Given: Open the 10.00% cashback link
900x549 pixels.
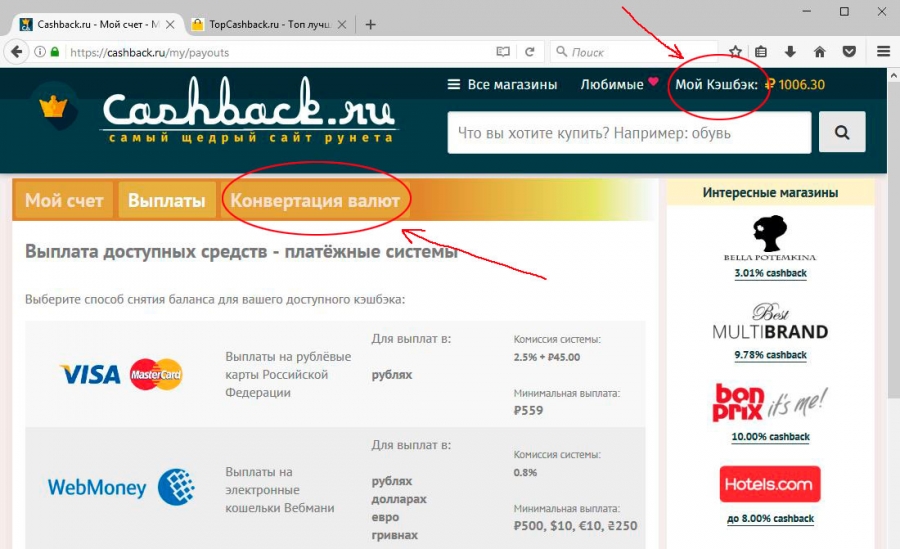Looking at the screenshot, I should point(770,436).
